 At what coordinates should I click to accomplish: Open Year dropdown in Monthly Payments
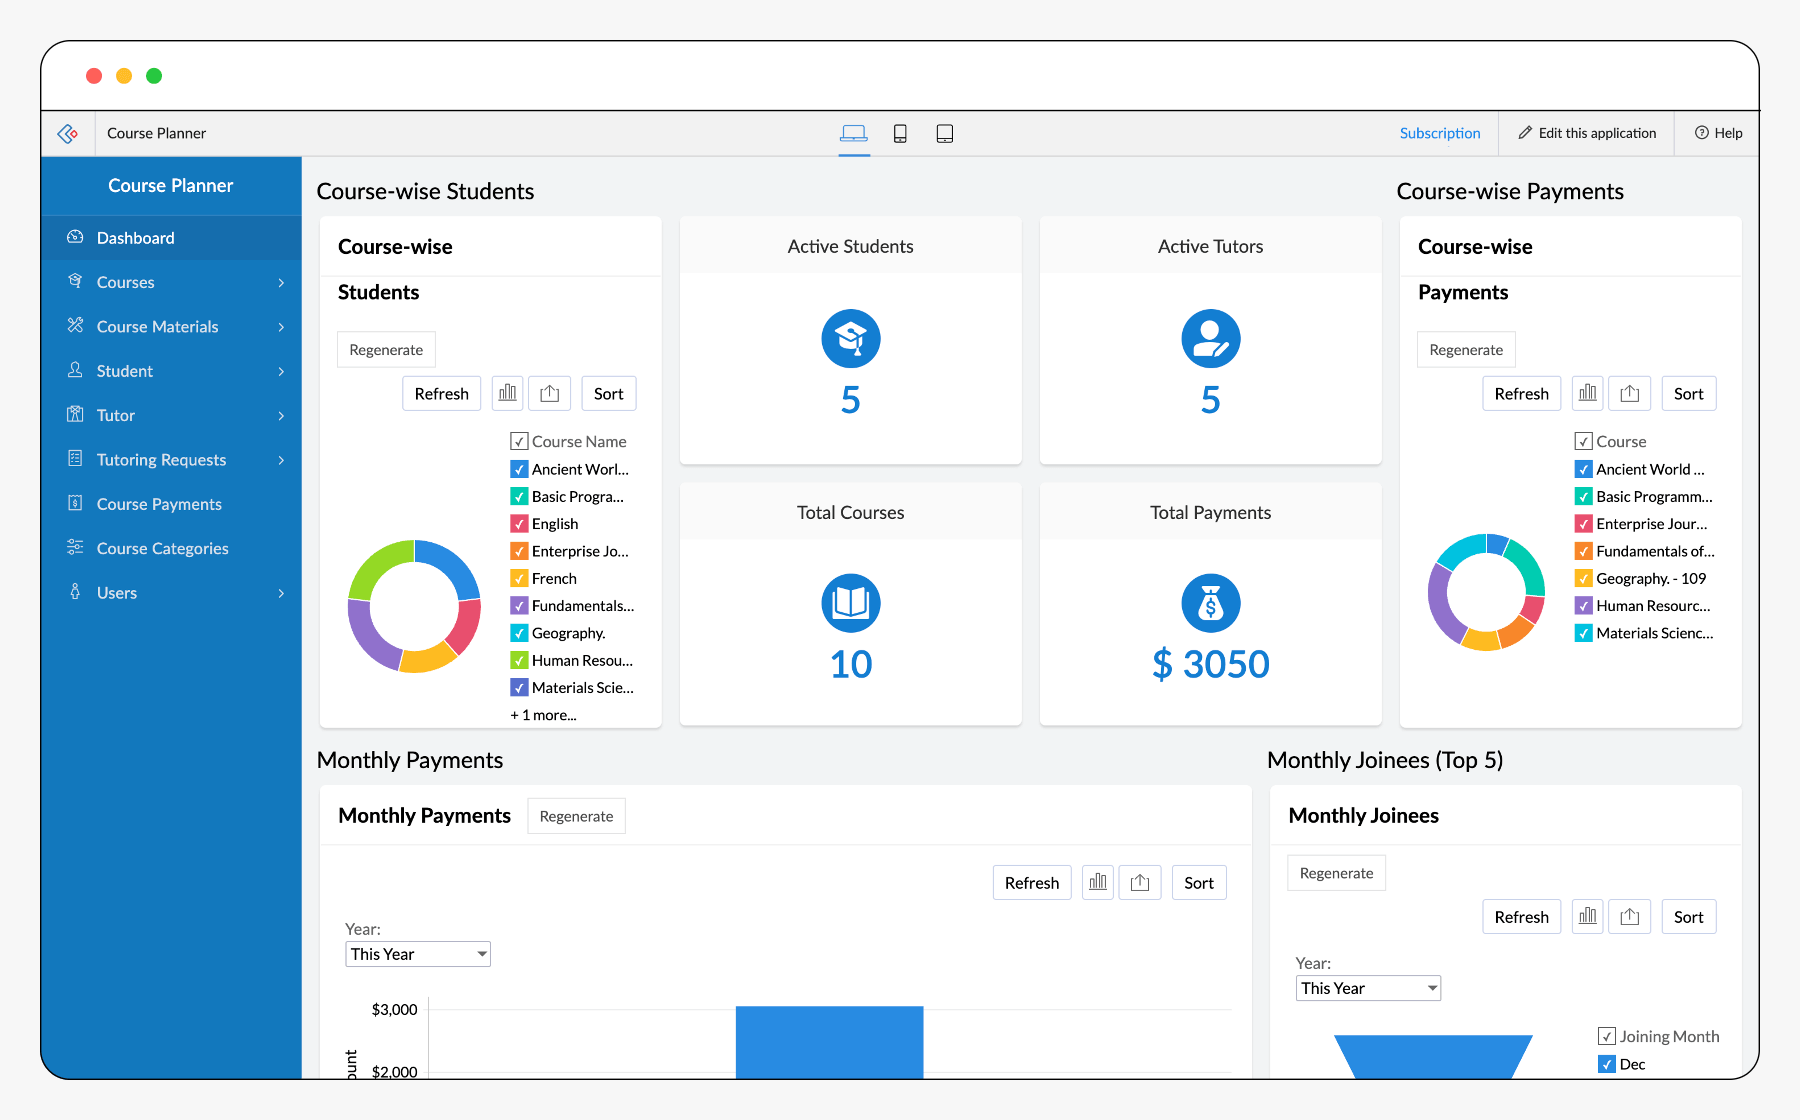coord(418,954)
